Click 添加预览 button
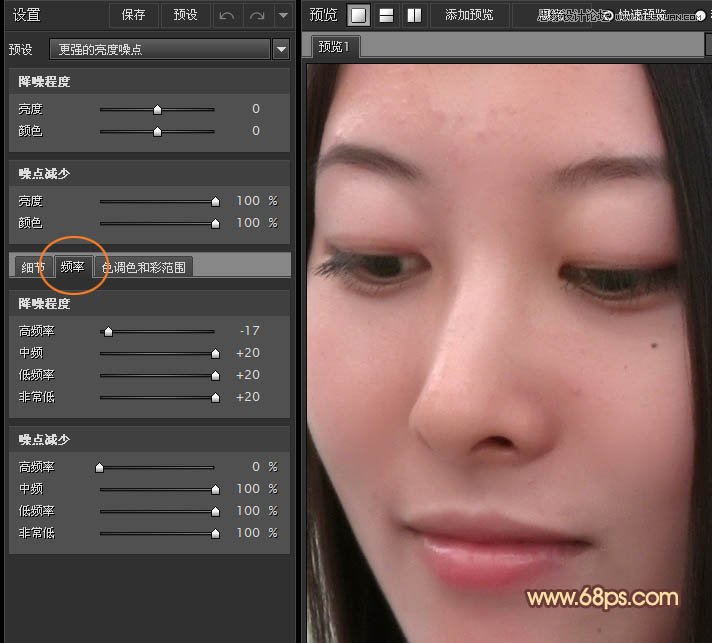 point(469,15)
